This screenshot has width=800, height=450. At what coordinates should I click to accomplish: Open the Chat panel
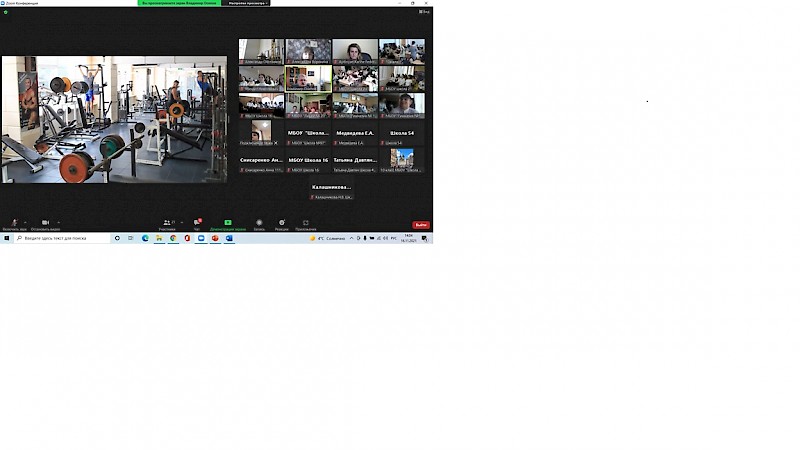tap(197, 223)
